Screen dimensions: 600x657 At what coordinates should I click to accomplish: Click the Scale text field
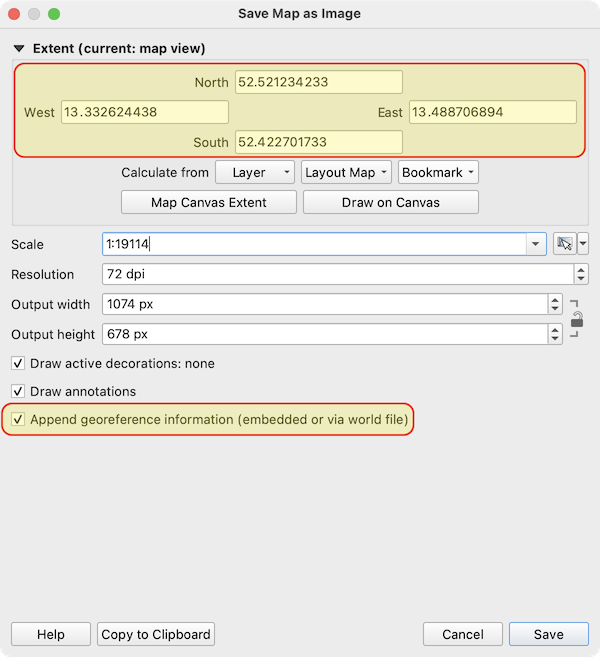point(314,244)
